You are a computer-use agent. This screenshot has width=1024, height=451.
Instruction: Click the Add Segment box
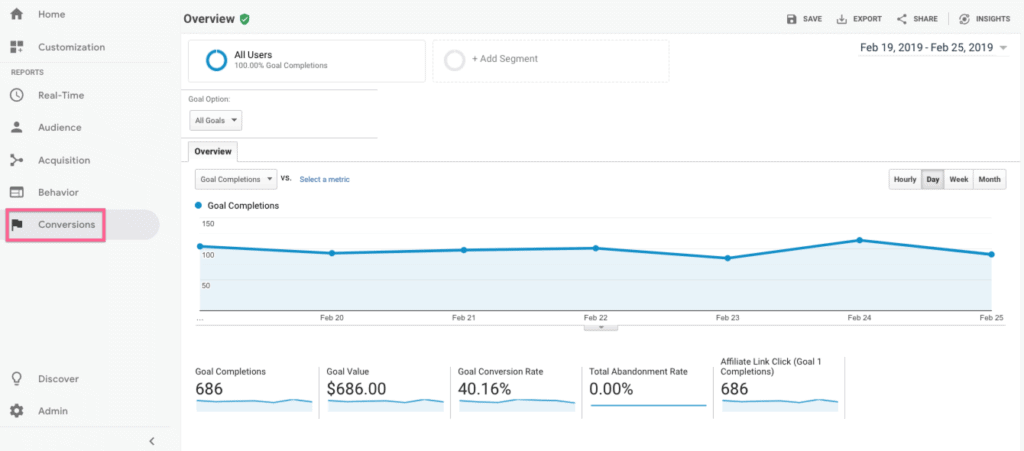pyautogui.click(x=550, y=60)
